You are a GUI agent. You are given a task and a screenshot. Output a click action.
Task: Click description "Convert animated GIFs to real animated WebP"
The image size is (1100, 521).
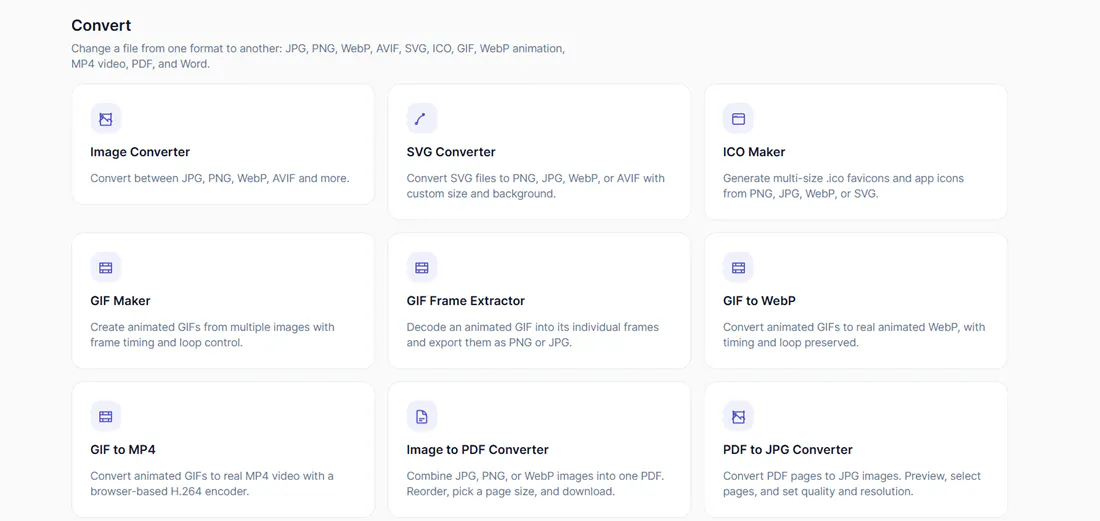coord(854,334)
